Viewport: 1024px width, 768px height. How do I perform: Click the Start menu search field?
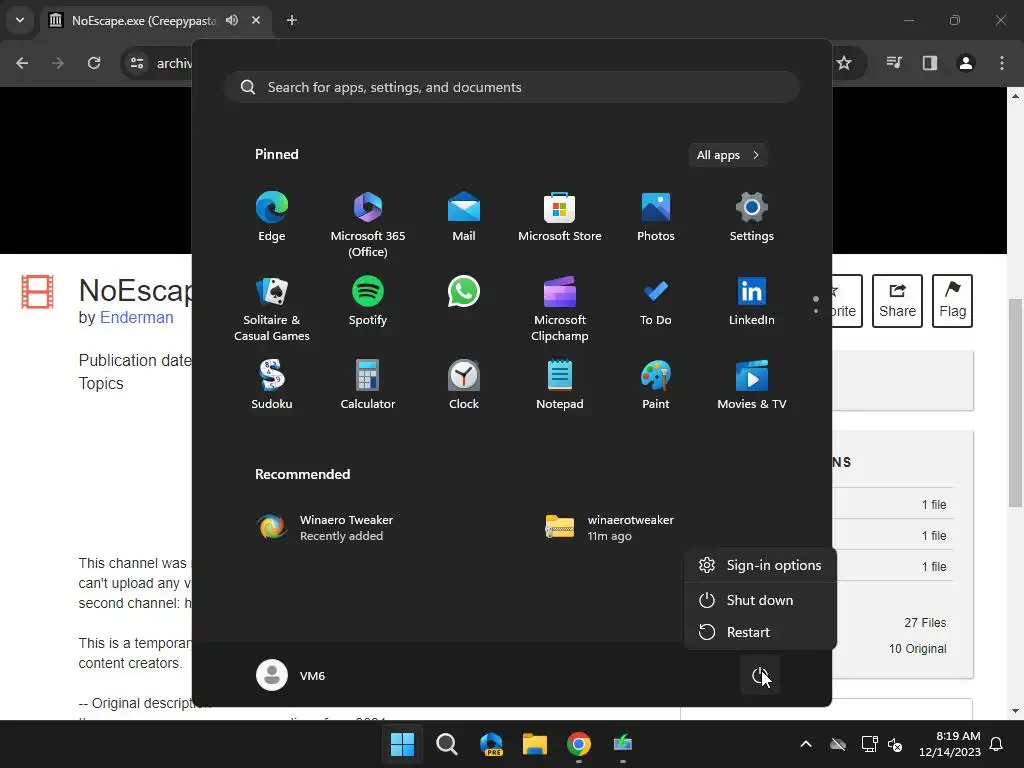[x=512, y=88]
